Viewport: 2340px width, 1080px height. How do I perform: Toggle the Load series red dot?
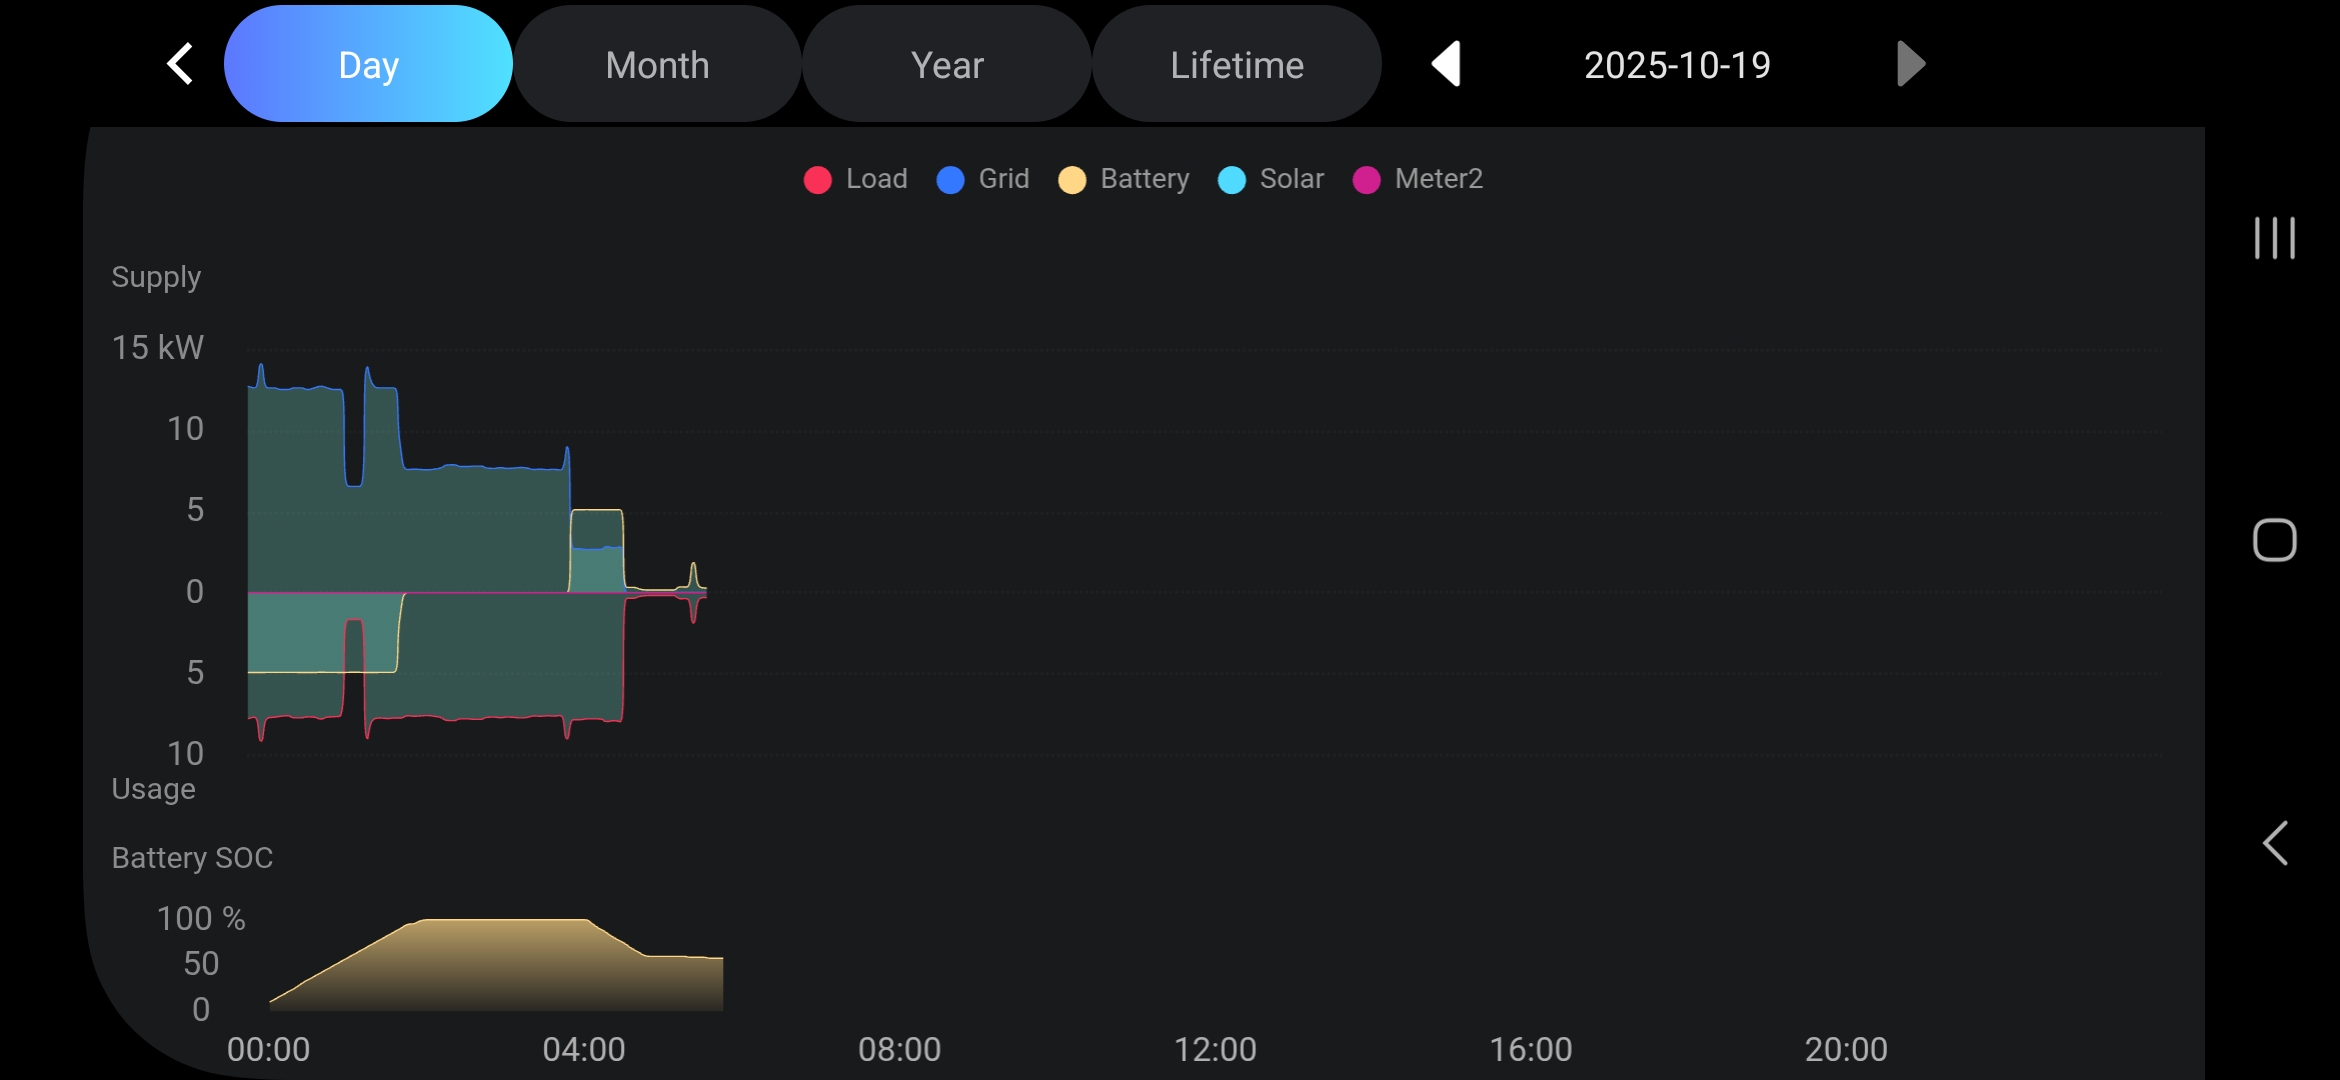[x=818, y=180]
